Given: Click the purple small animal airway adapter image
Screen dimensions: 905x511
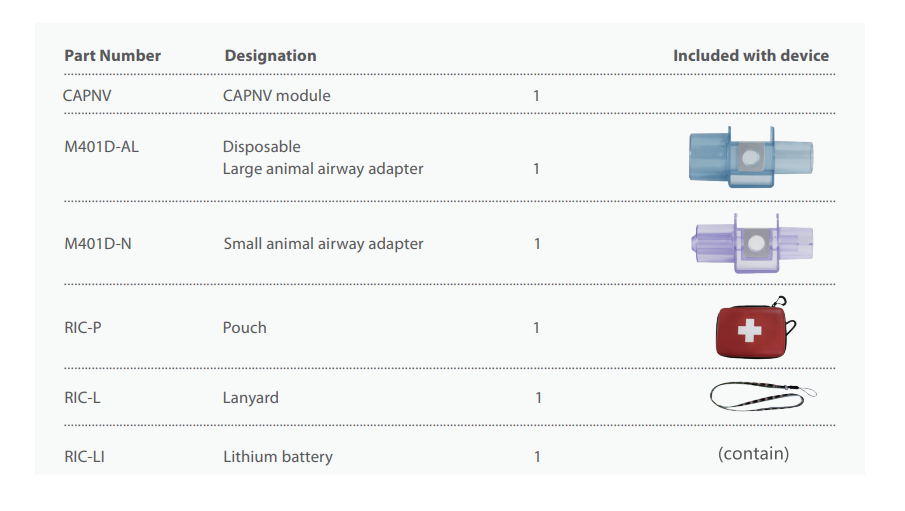Looking at the screenshot, I should click(753, 242).
